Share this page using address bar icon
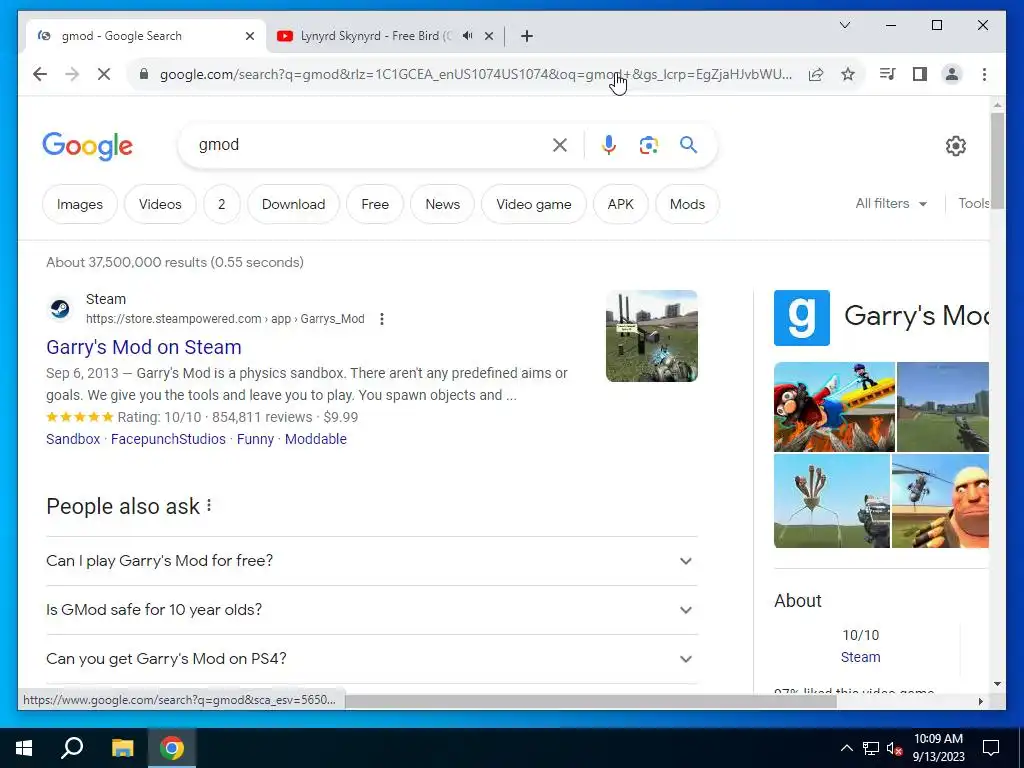 (x=816, y=74)
